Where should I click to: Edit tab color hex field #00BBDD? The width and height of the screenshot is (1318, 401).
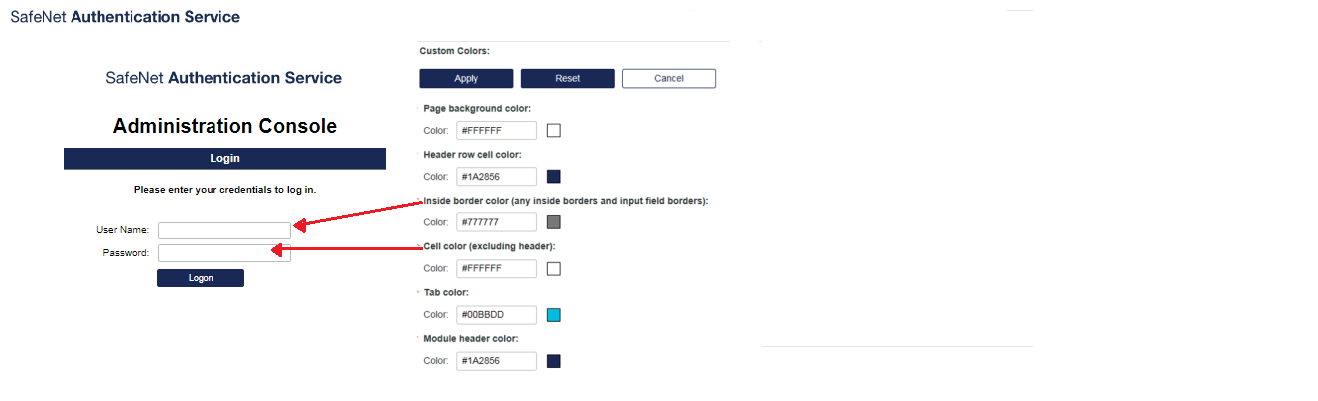[x=496, y=315]
